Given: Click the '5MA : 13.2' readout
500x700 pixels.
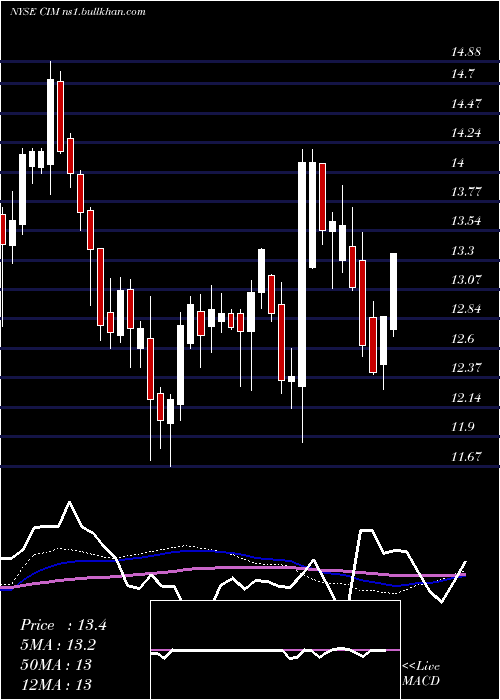Looking at the screenshot, I should tap(58, 645).
